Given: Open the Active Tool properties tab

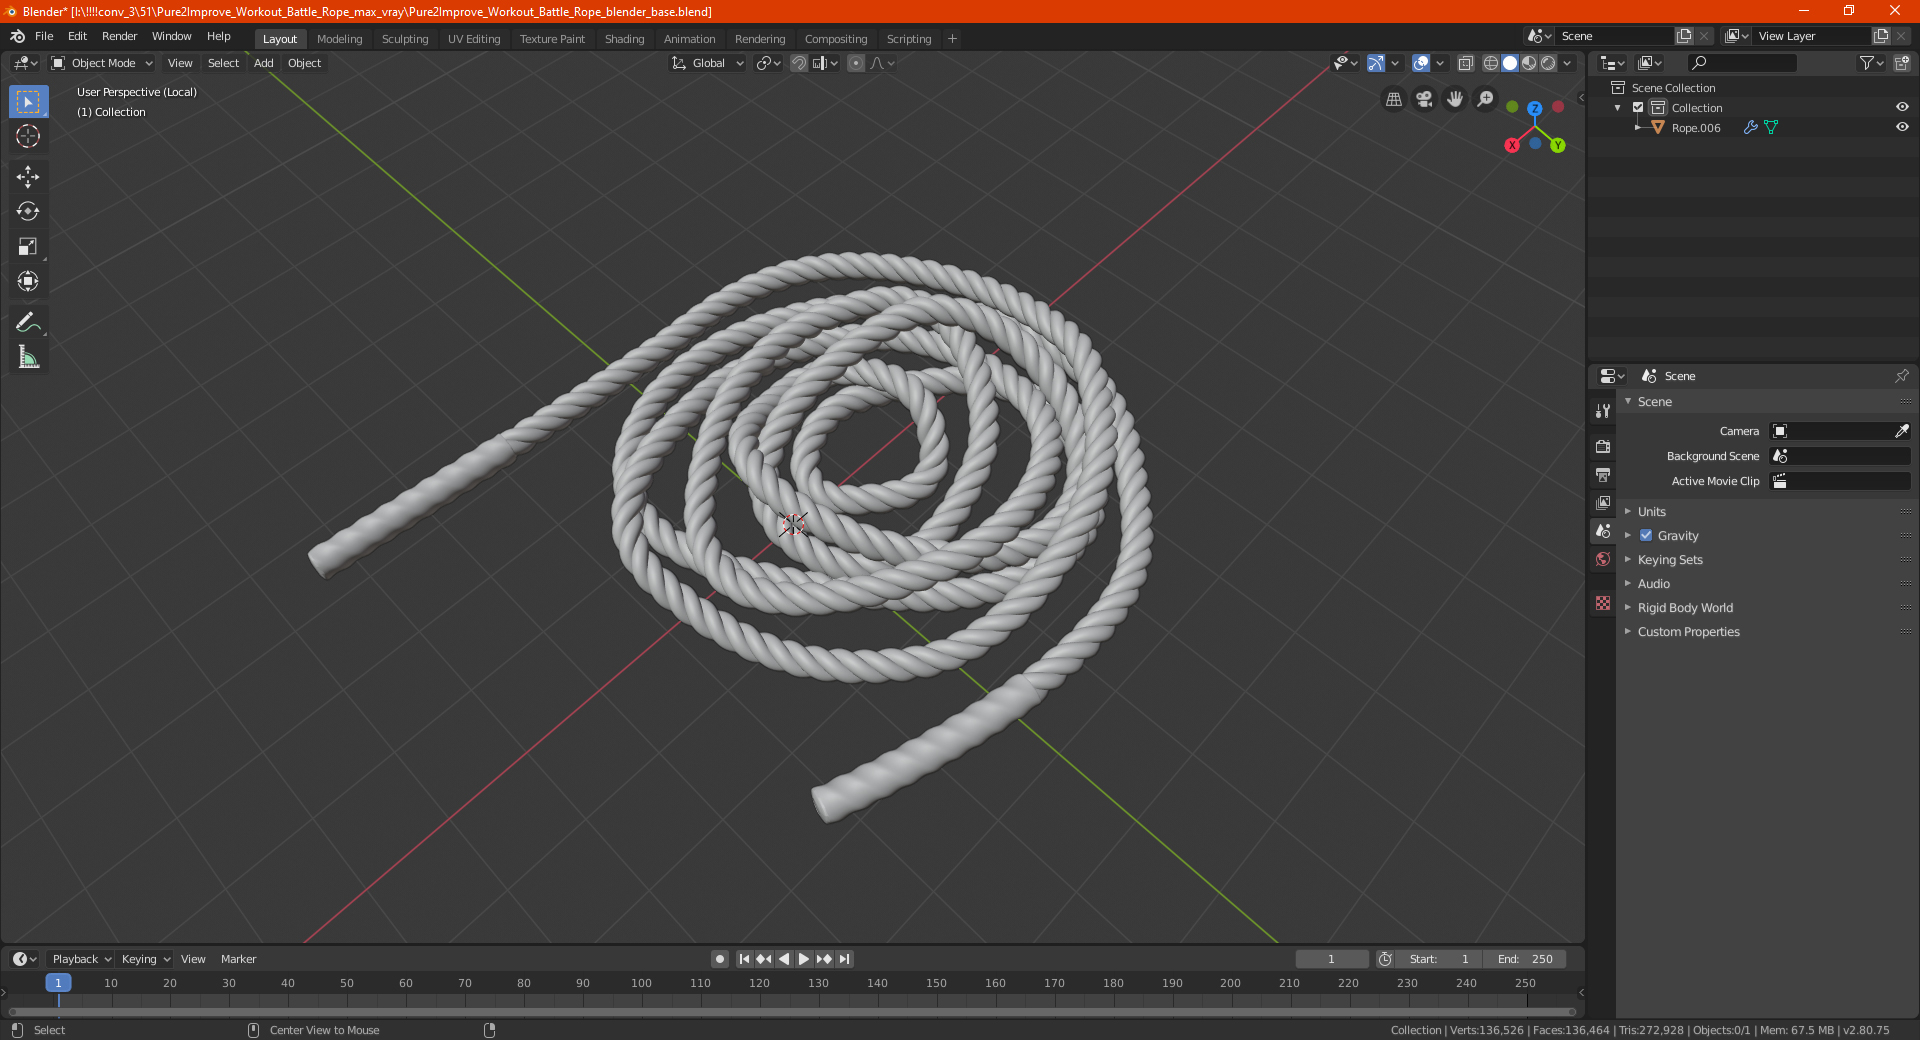Looking at the screenshot, I should [1603, 411].
